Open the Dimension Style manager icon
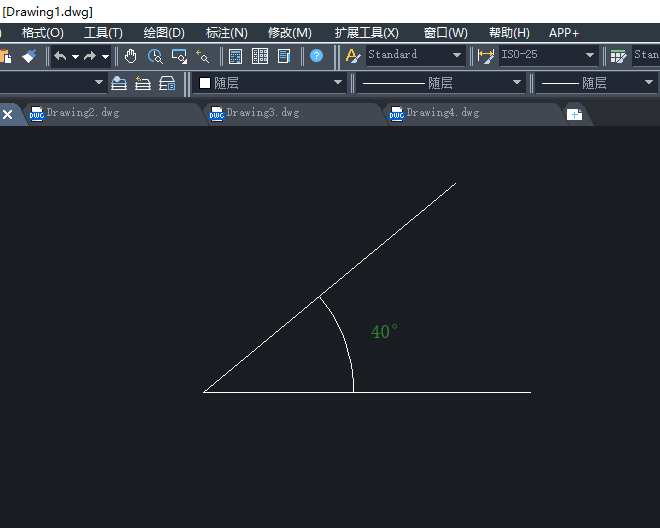The image size is (660, 528). [486, 56]
